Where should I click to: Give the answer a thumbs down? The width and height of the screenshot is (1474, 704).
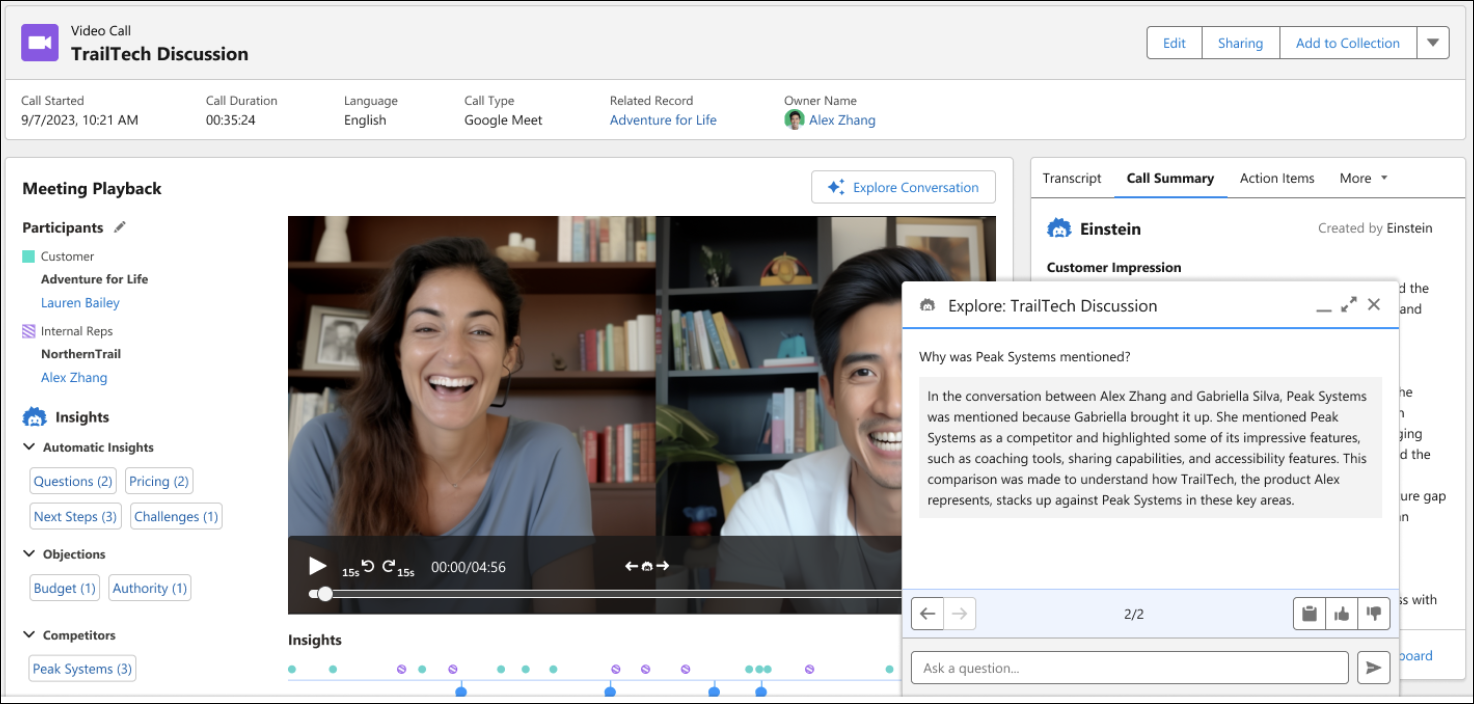click(1374, 613)
